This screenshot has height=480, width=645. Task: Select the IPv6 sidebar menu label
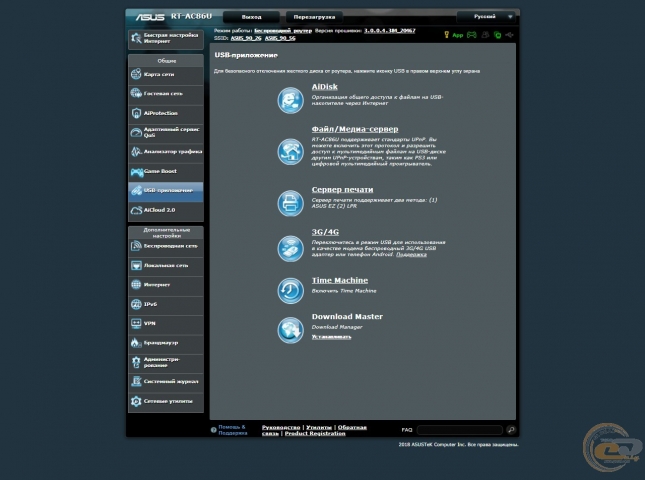point(151,304)
